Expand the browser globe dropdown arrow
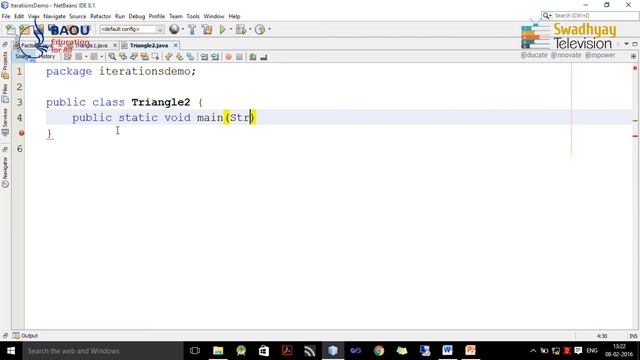Viewport: 640px width, 360px height. click(182, 29)
